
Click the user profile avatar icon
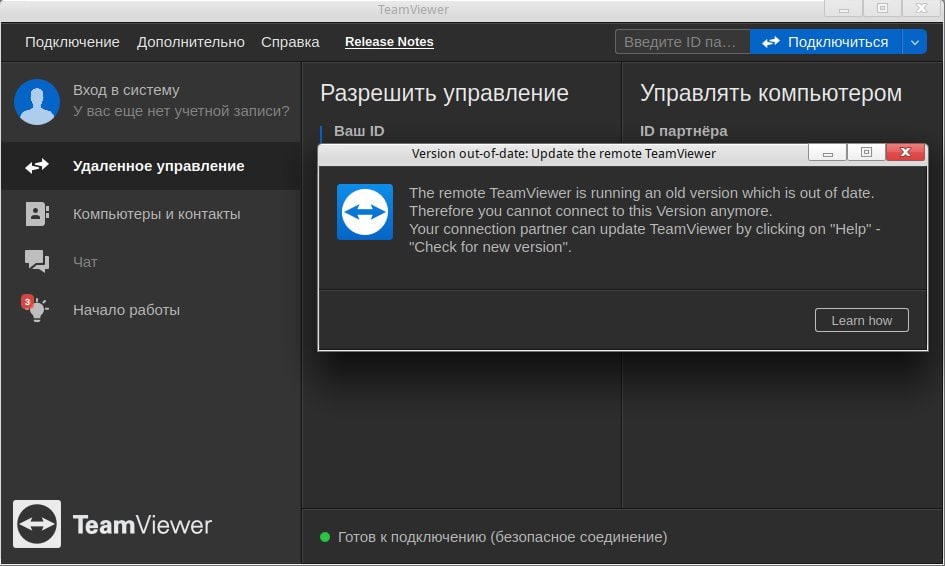(37, 102)
